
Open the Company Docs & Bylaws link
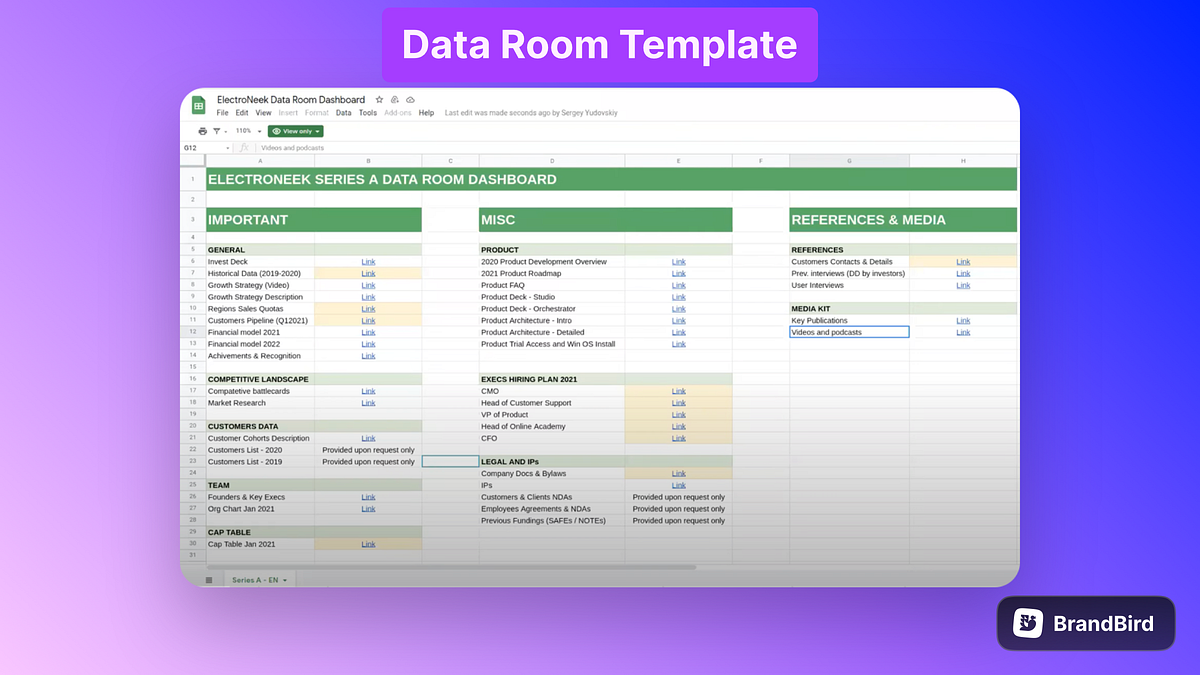point(679,474)
